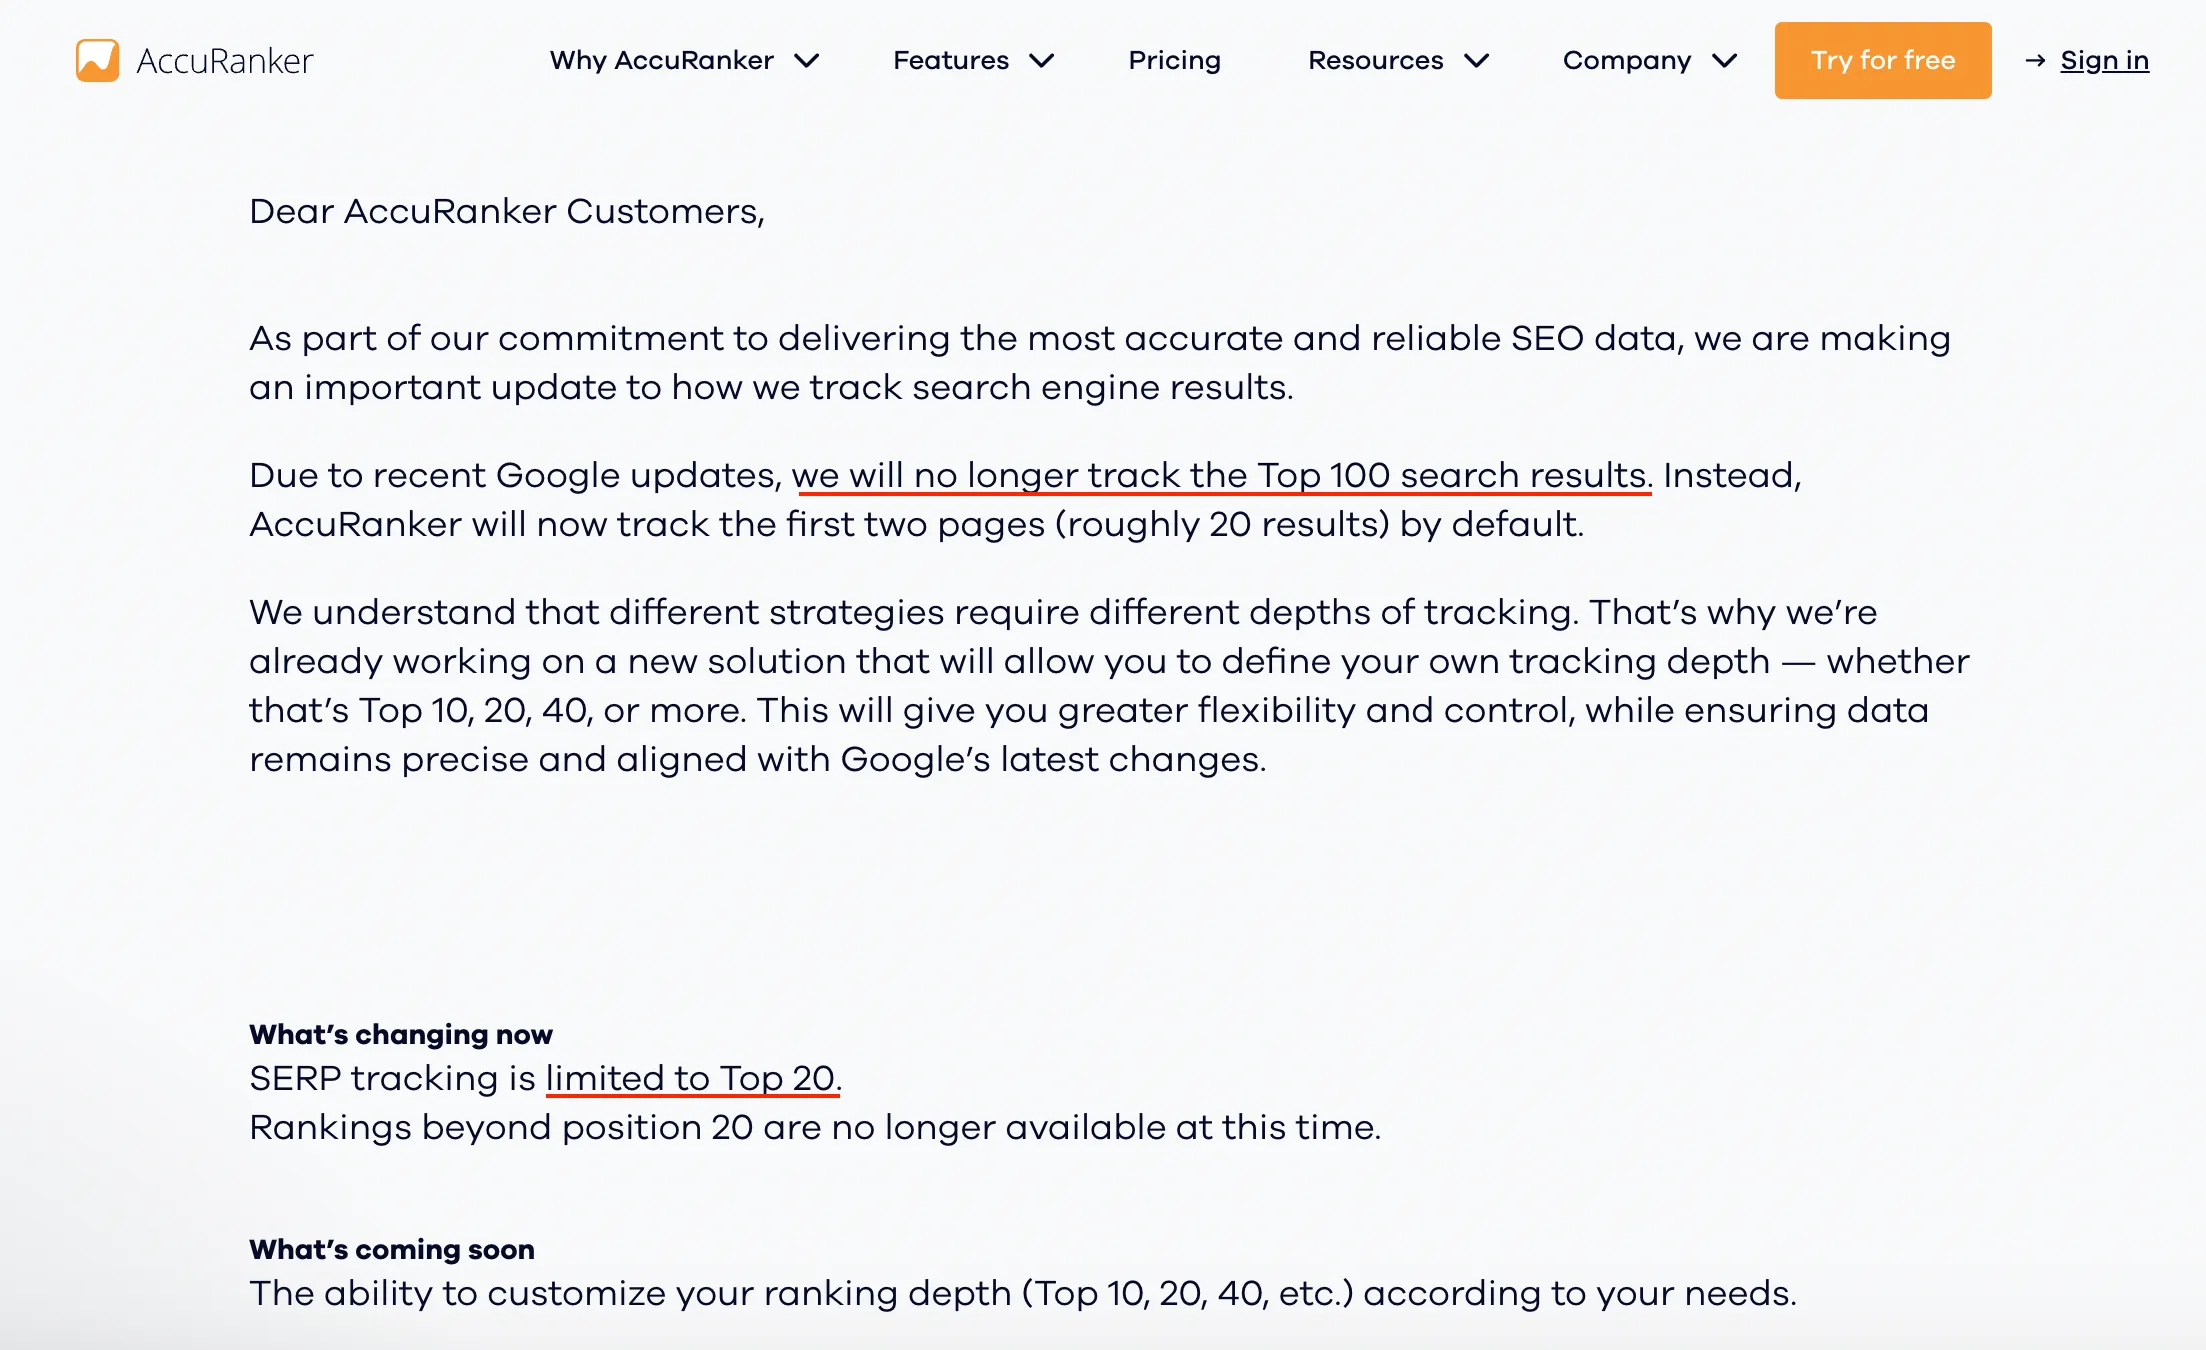This screenshot has height=1350, width=2206.
Task: Open the Company menu
Action: (1626, 60)
